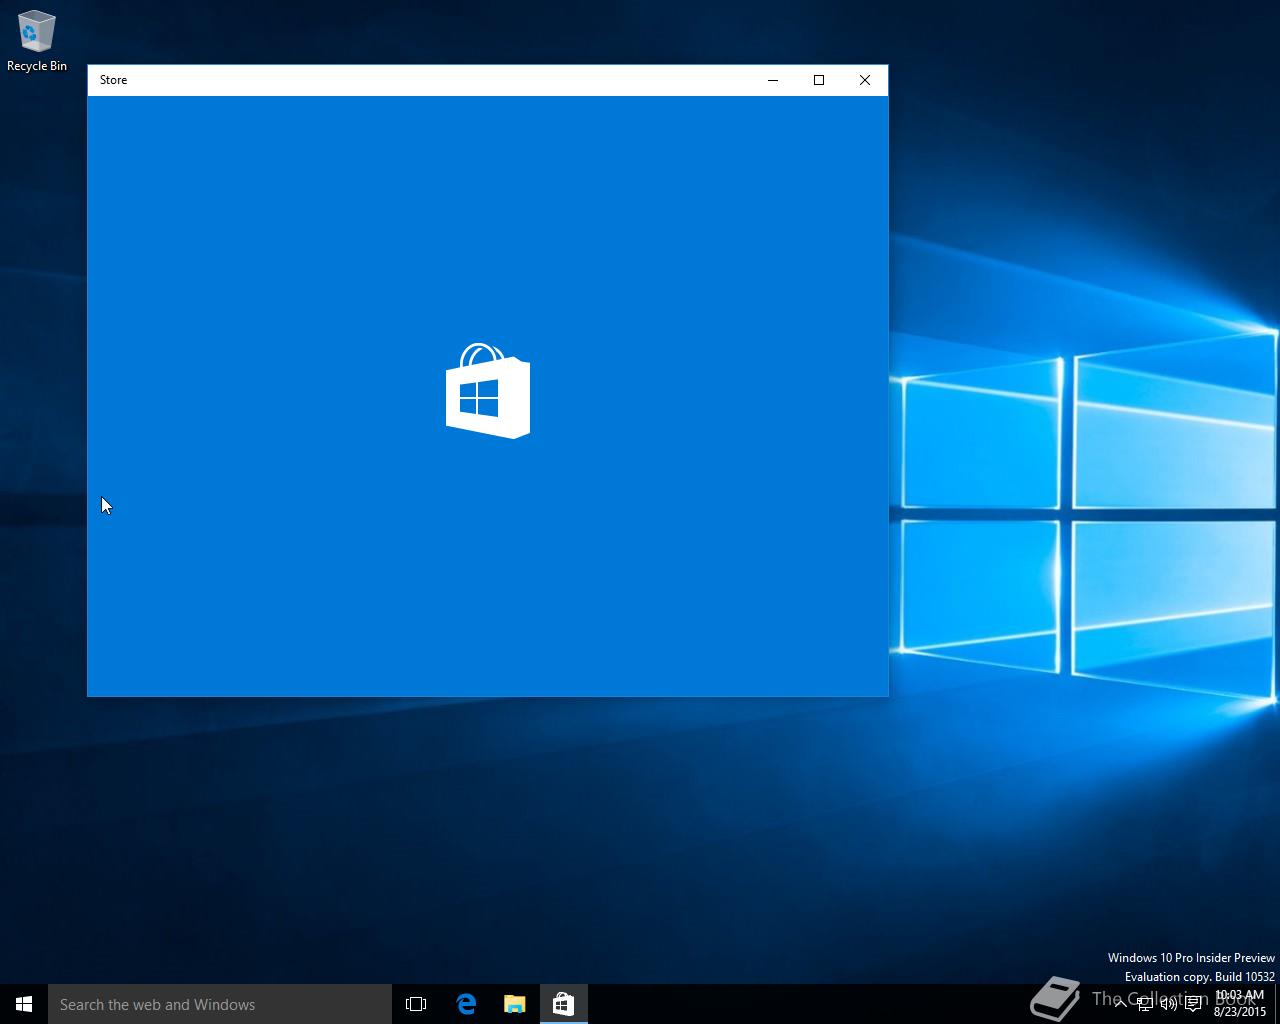
Task: Open File Explorer from the taskbar
Action: (x=514, y=1004)
